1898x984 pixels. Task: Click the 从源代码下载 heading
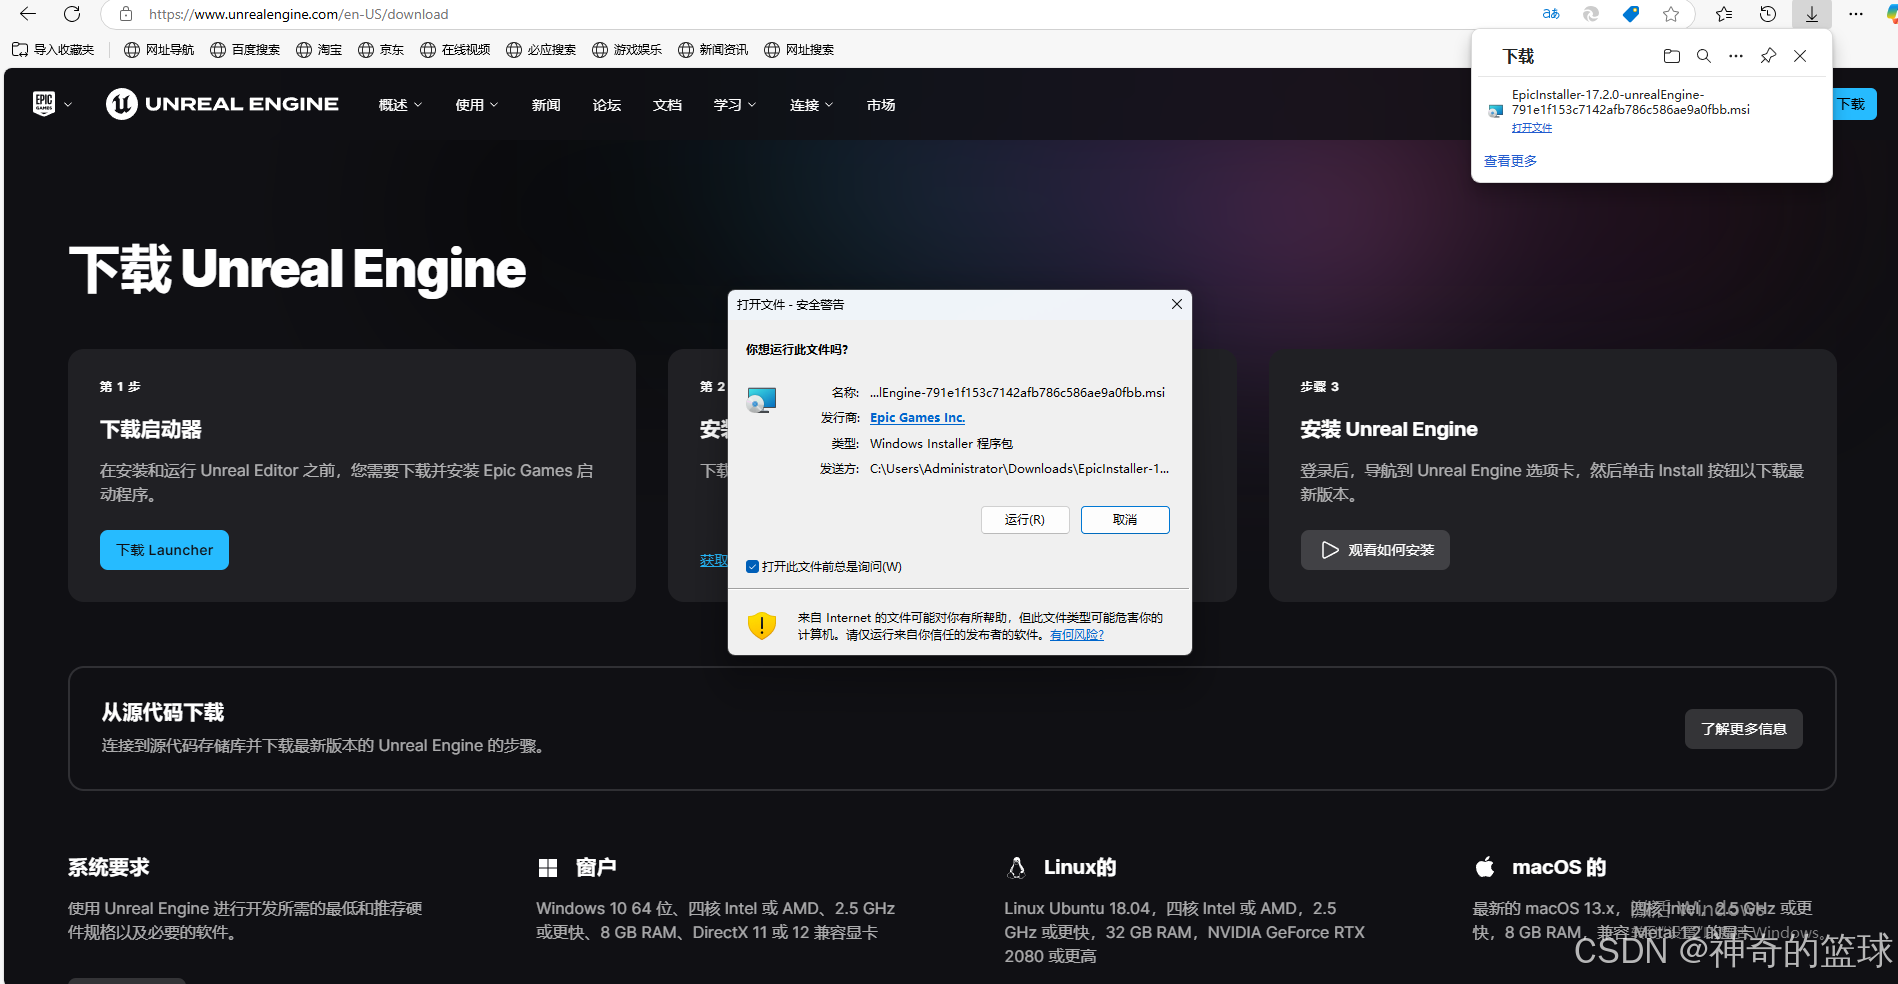(163, 712)
